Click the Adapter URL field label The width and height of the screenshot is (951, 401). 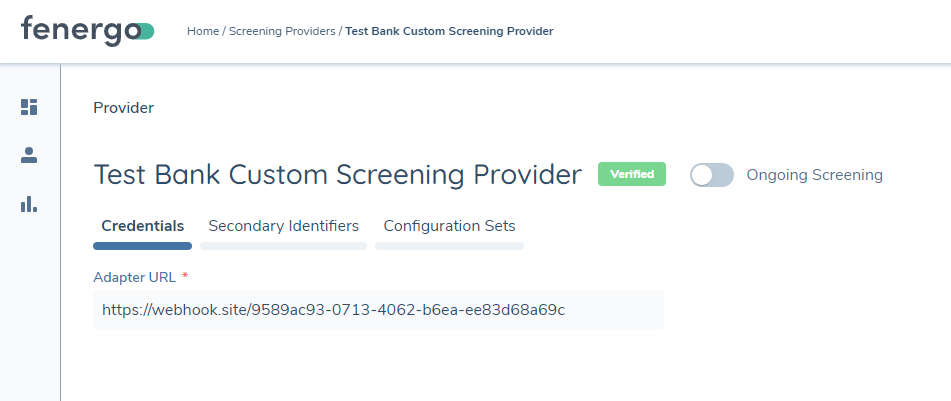[135, 276]
